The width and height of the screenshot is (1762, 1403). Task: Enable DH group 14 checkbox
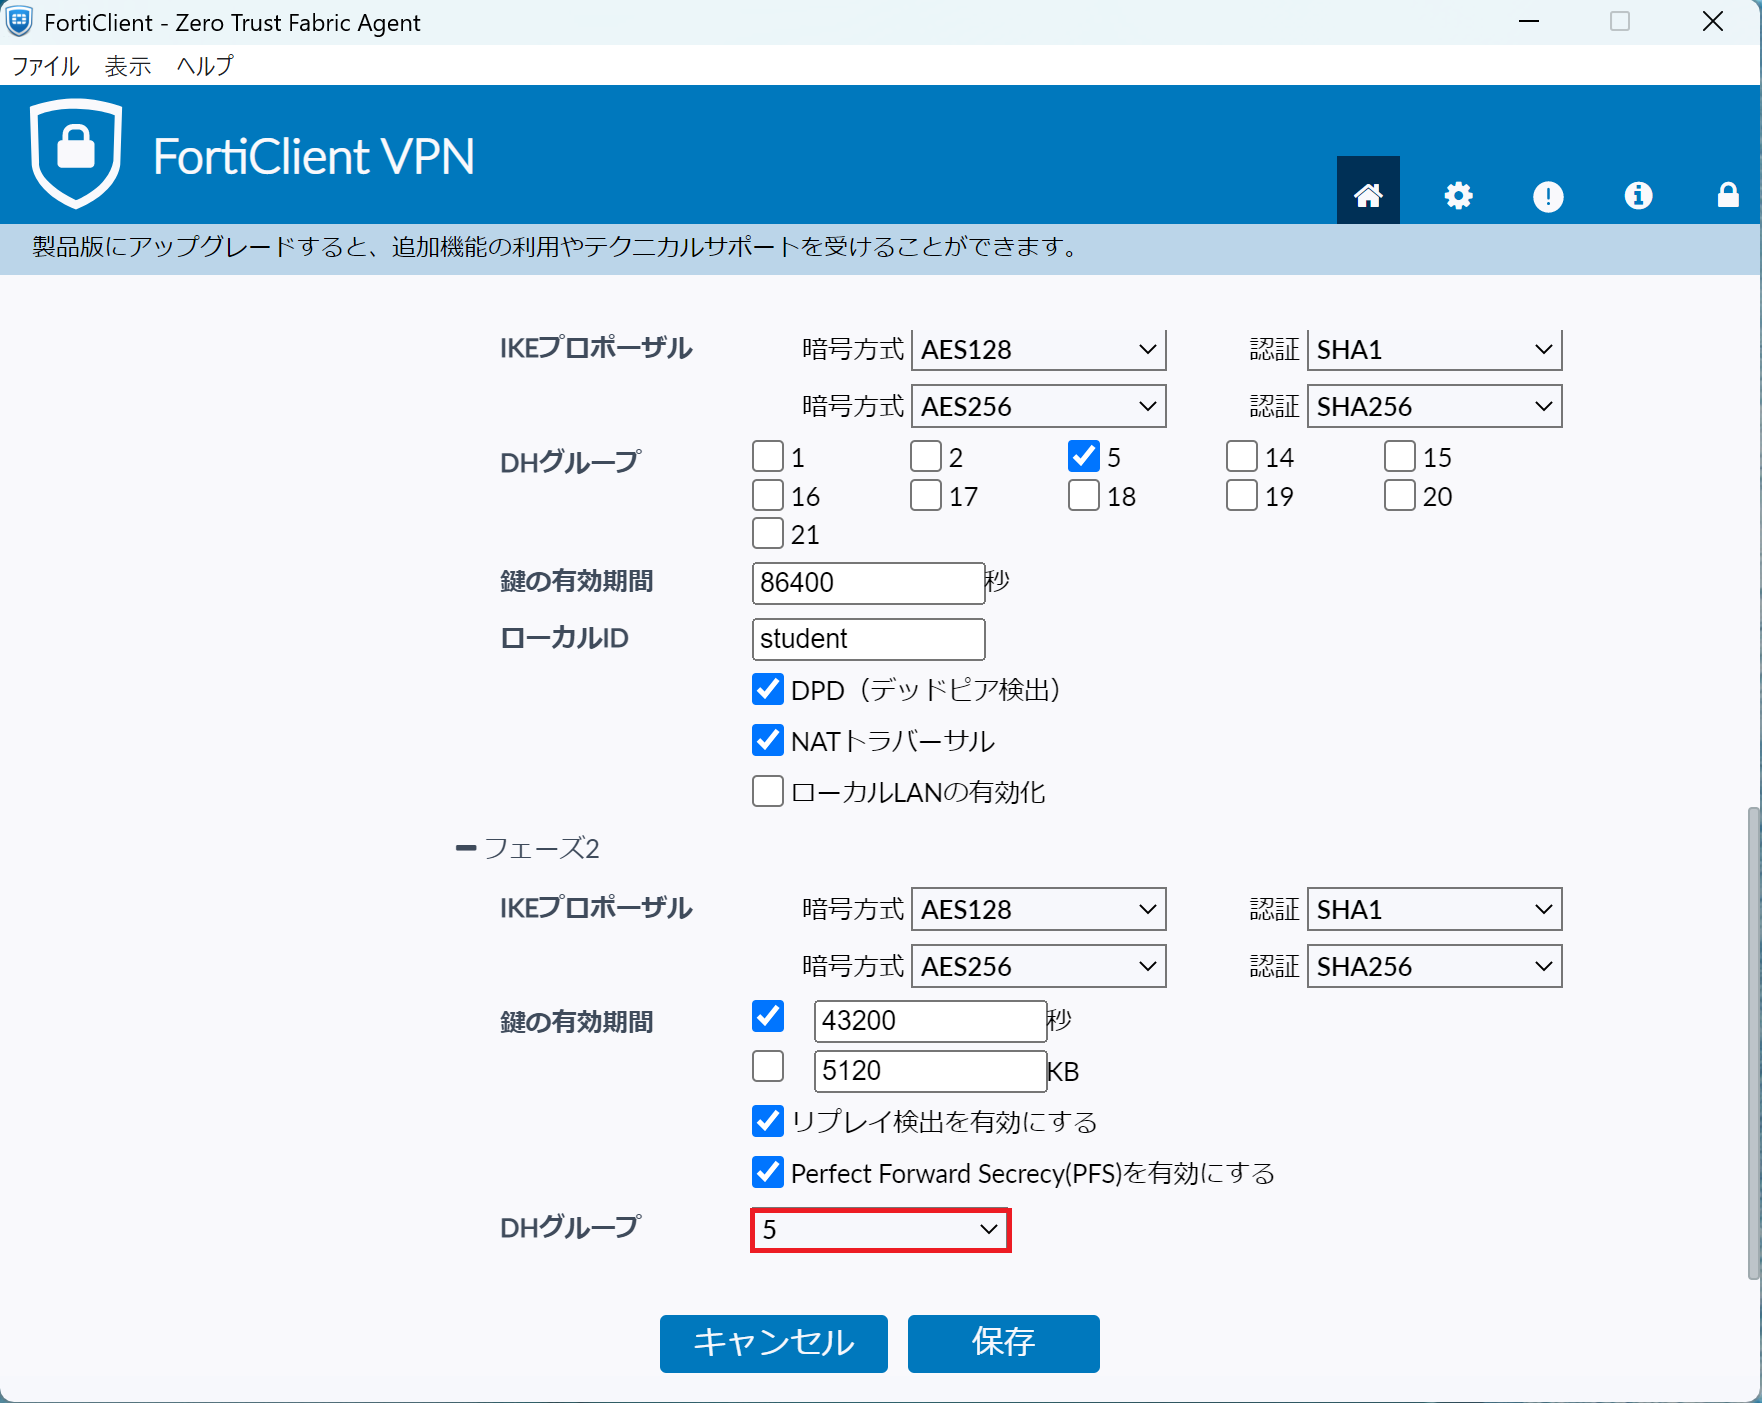click(x=1241, y=457)
